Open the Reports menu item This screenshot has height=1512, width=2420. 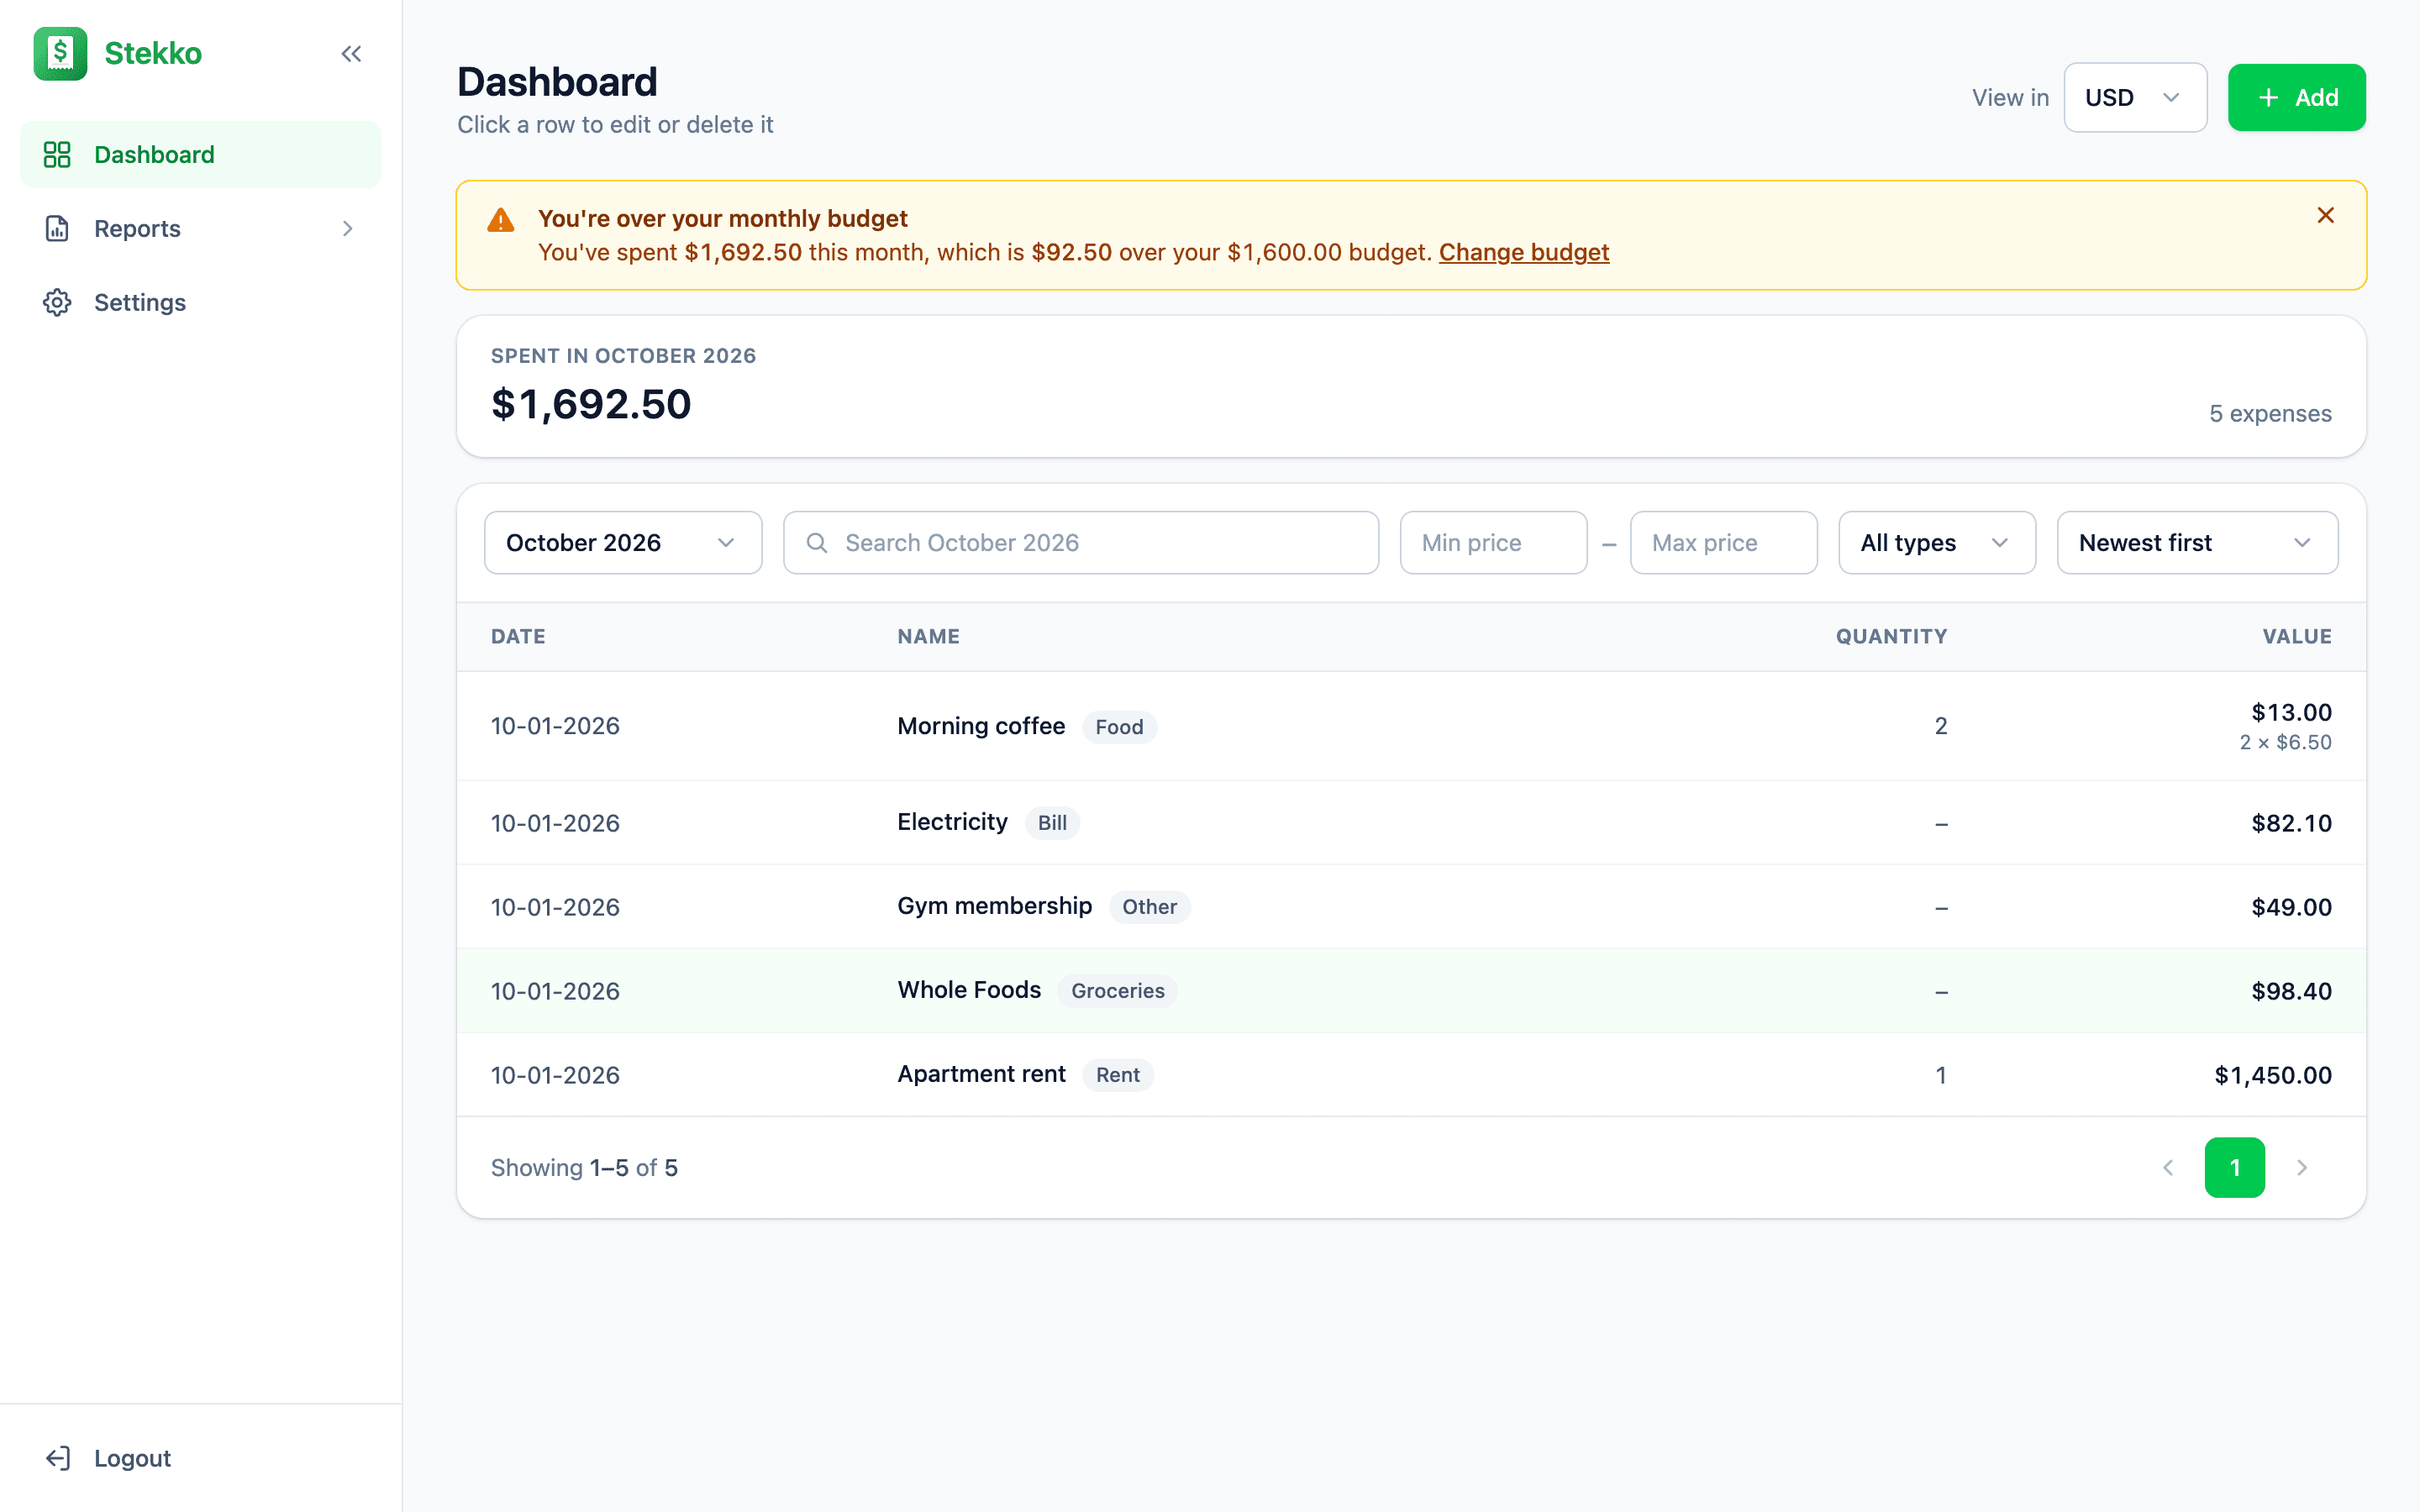pyautogui.click(x=201, y=228)
